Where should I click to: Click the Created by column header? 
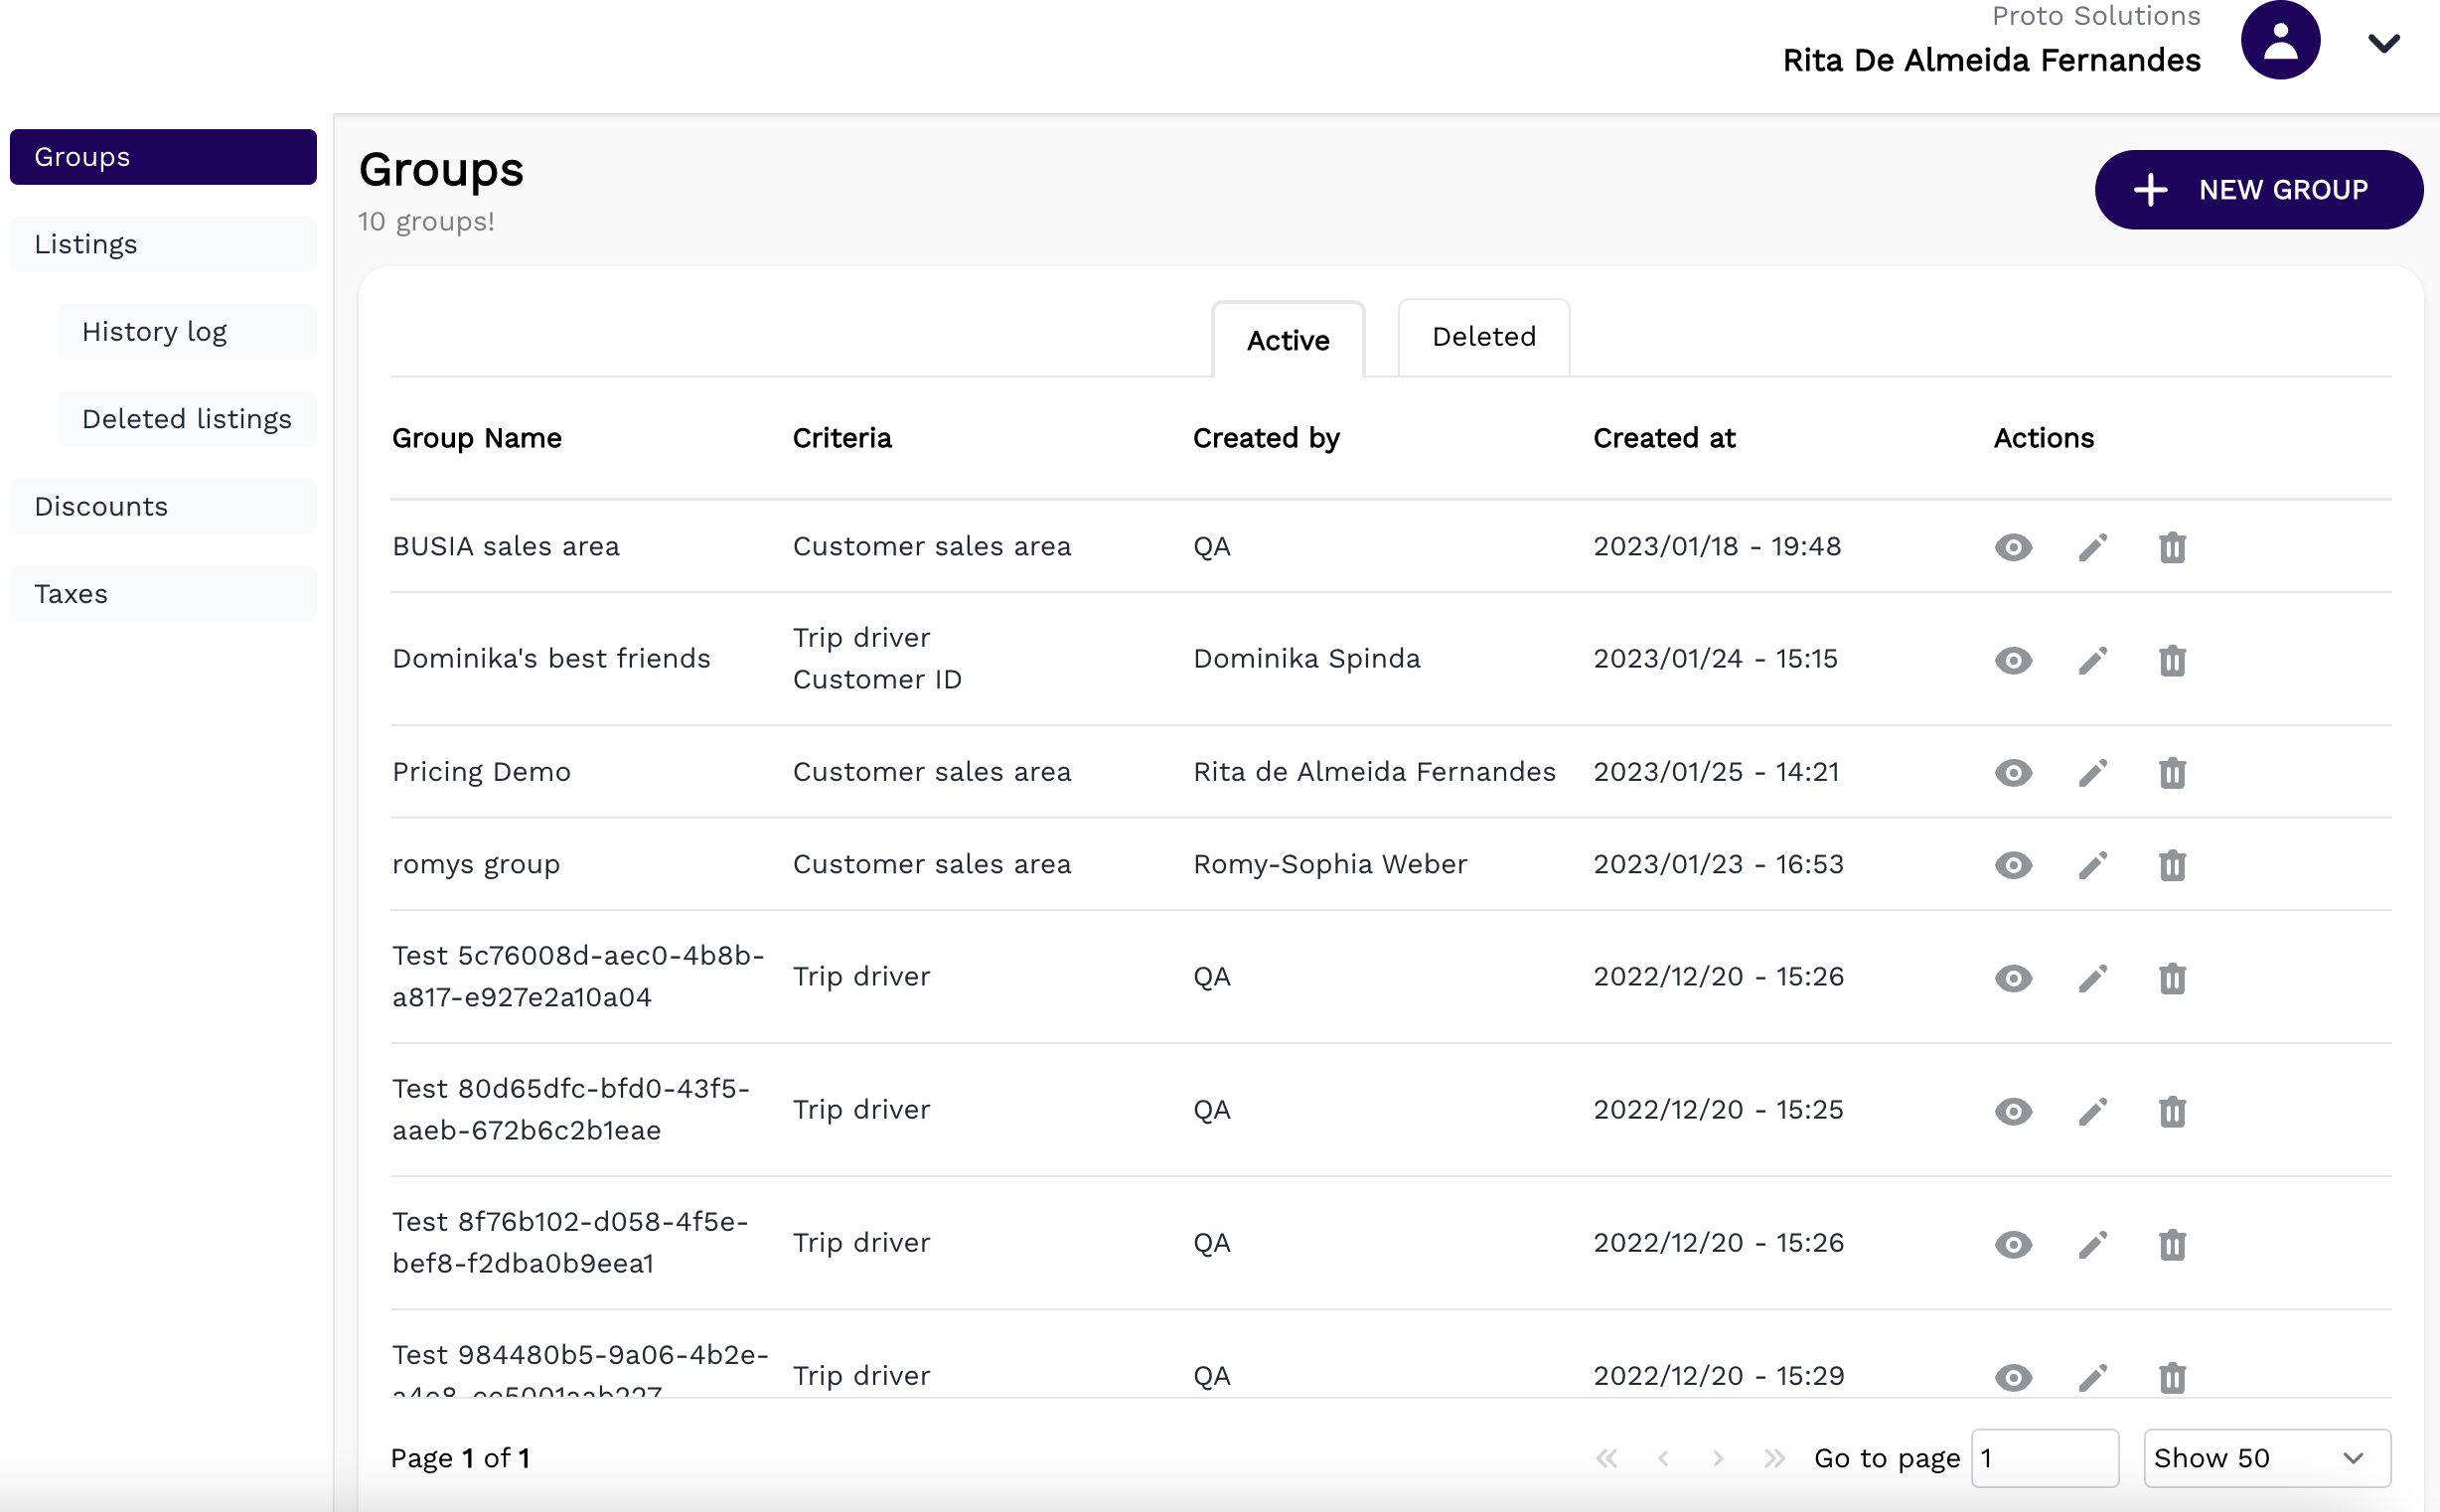point(1266,438)
